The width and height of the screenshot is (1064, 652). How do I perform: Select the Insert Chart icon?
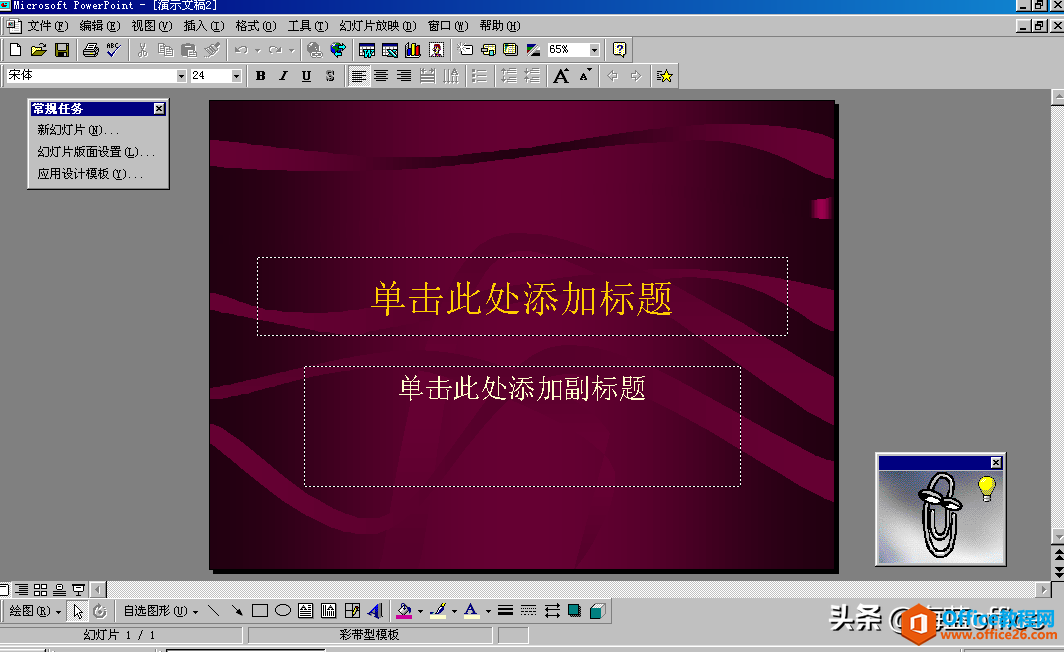414,49
